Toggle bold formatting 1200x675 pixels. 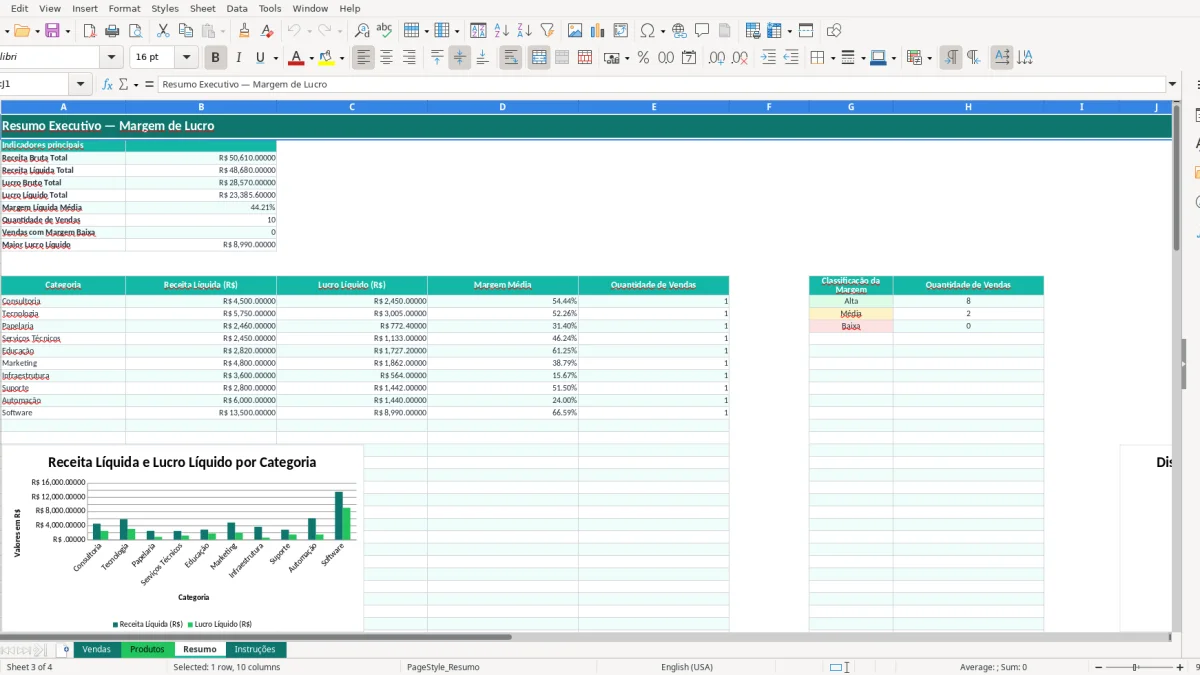[x=214, y=58]
